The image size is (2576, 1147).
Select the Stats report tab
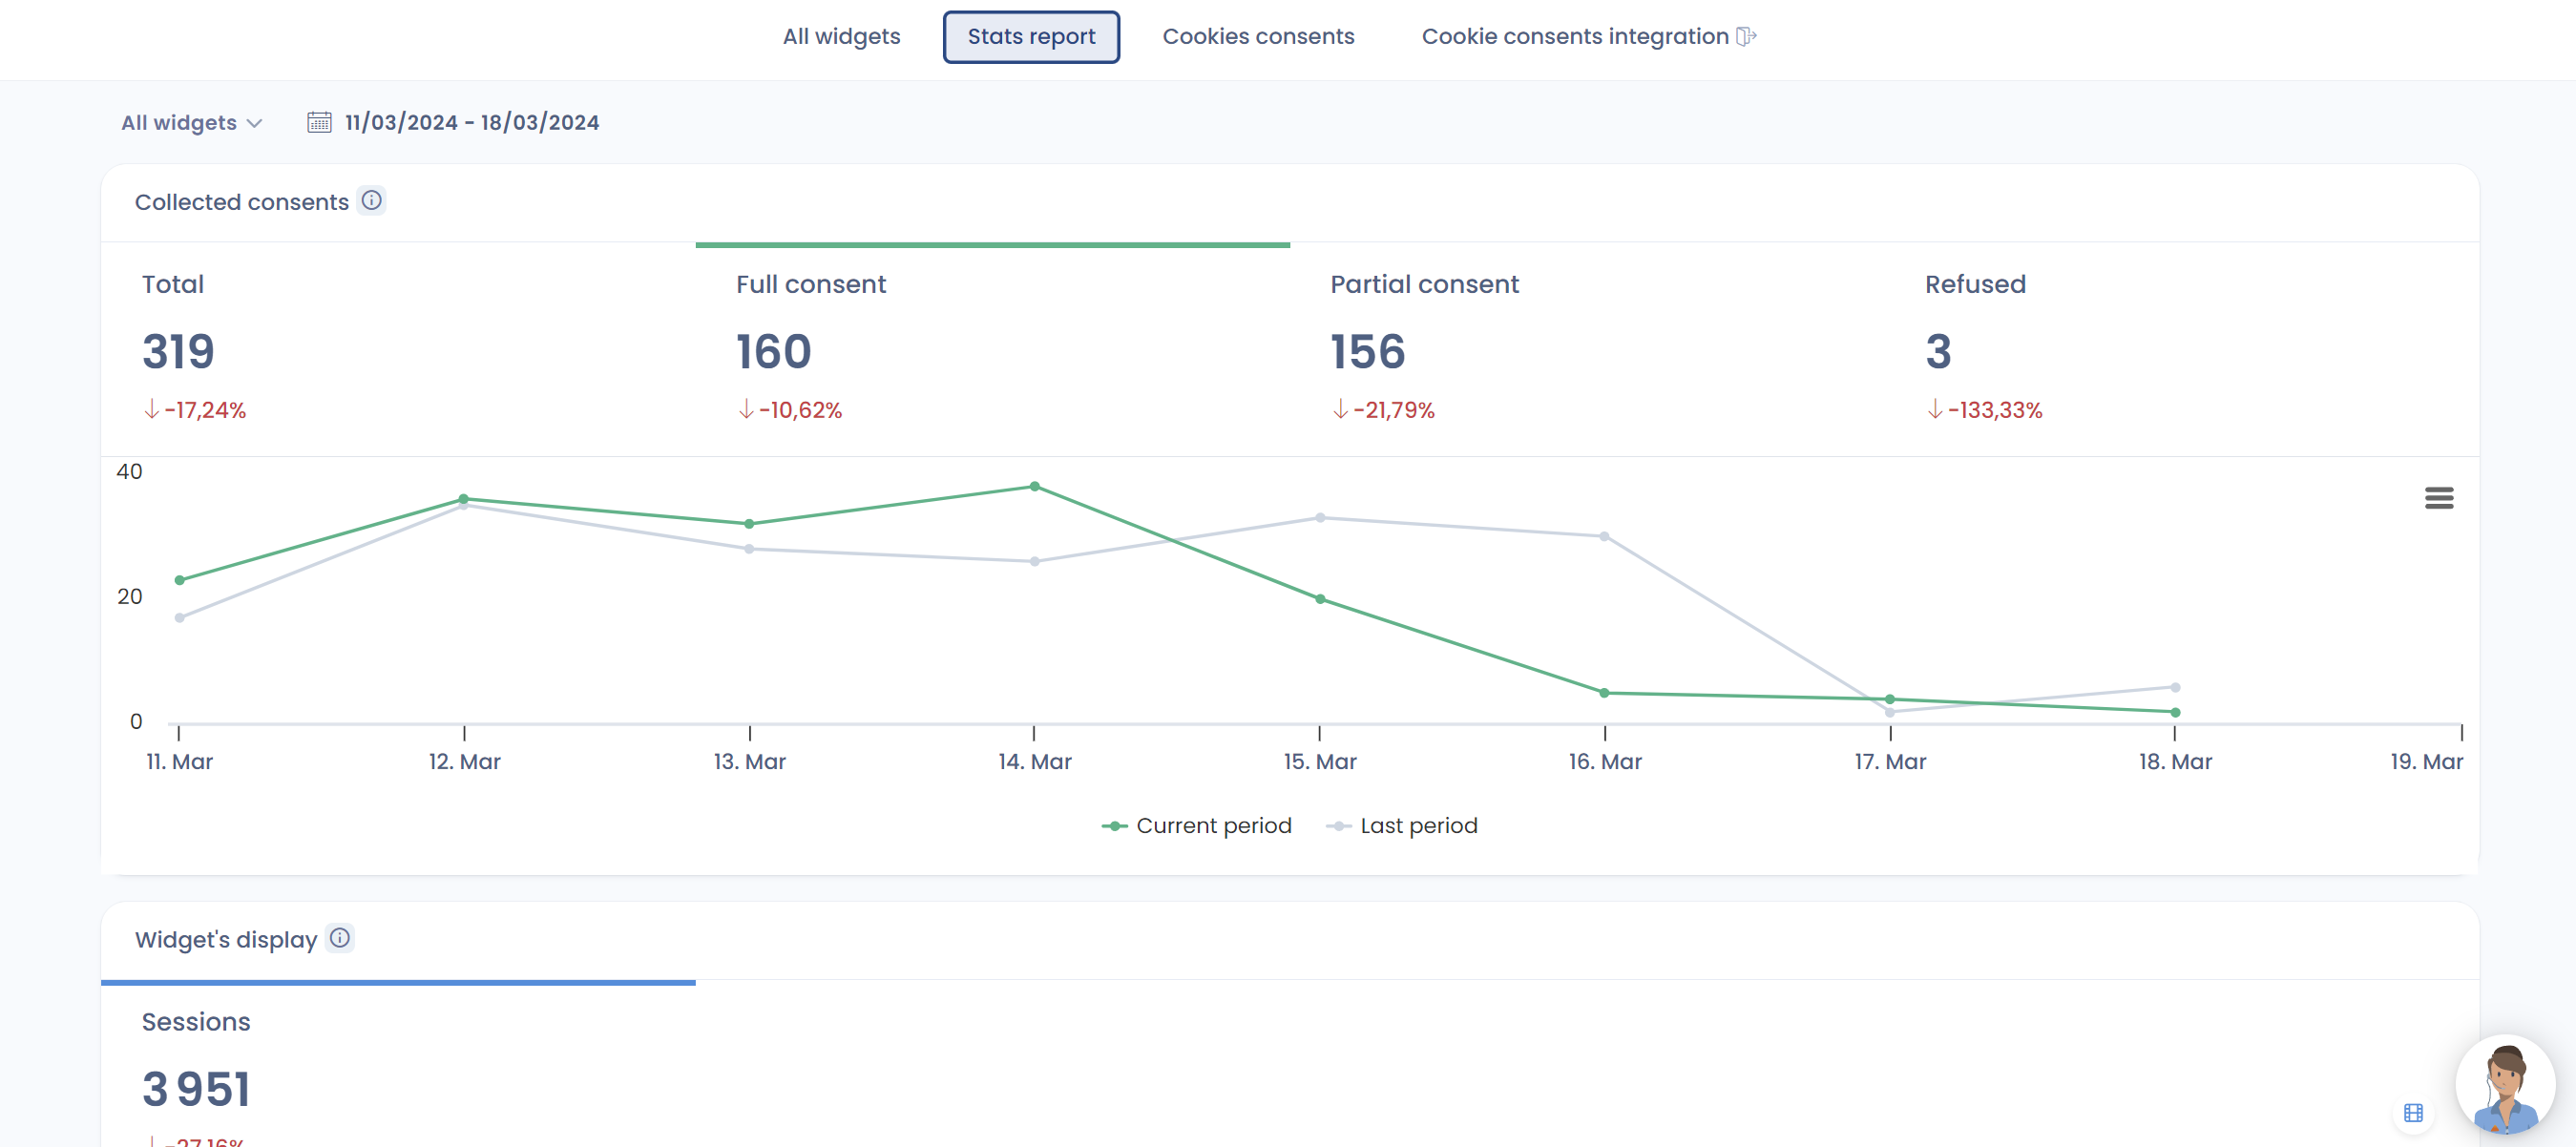point(1030,36)
